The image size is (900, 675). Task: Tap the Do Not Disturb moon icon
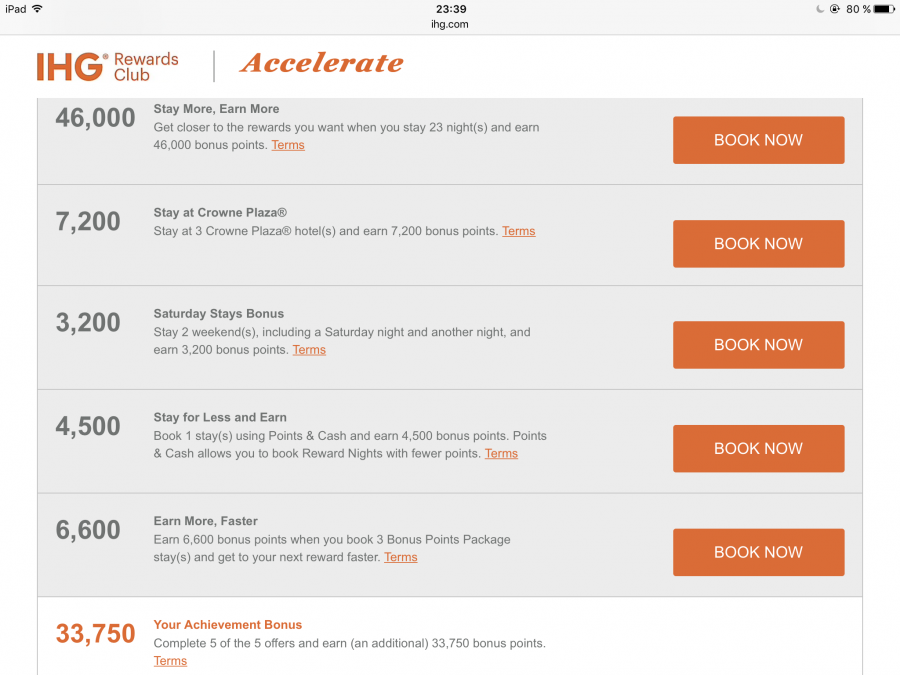click(x=820, y=9)
